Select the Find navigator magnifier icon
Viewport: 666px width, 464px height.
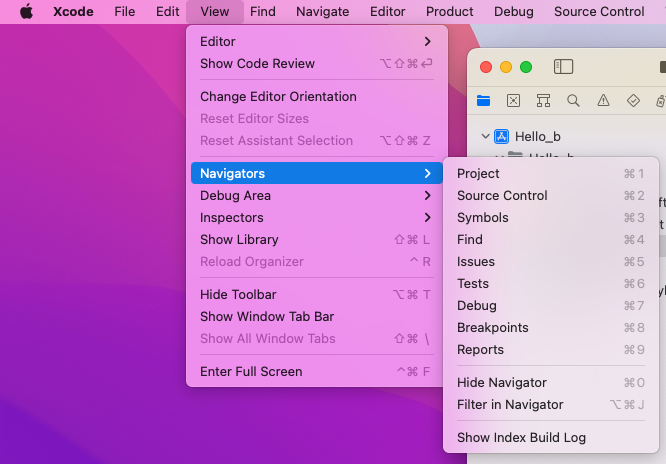[573, 101]
